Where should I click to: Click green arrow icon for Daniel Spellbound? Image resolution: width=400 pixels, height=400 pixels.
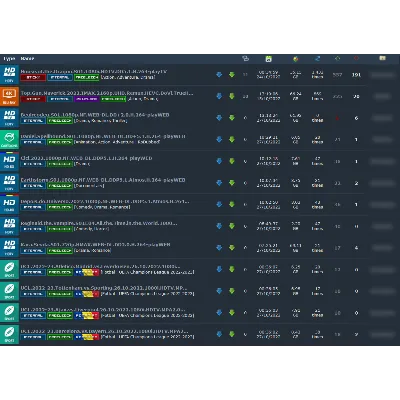pyautogui.click(x=232, y=139)
